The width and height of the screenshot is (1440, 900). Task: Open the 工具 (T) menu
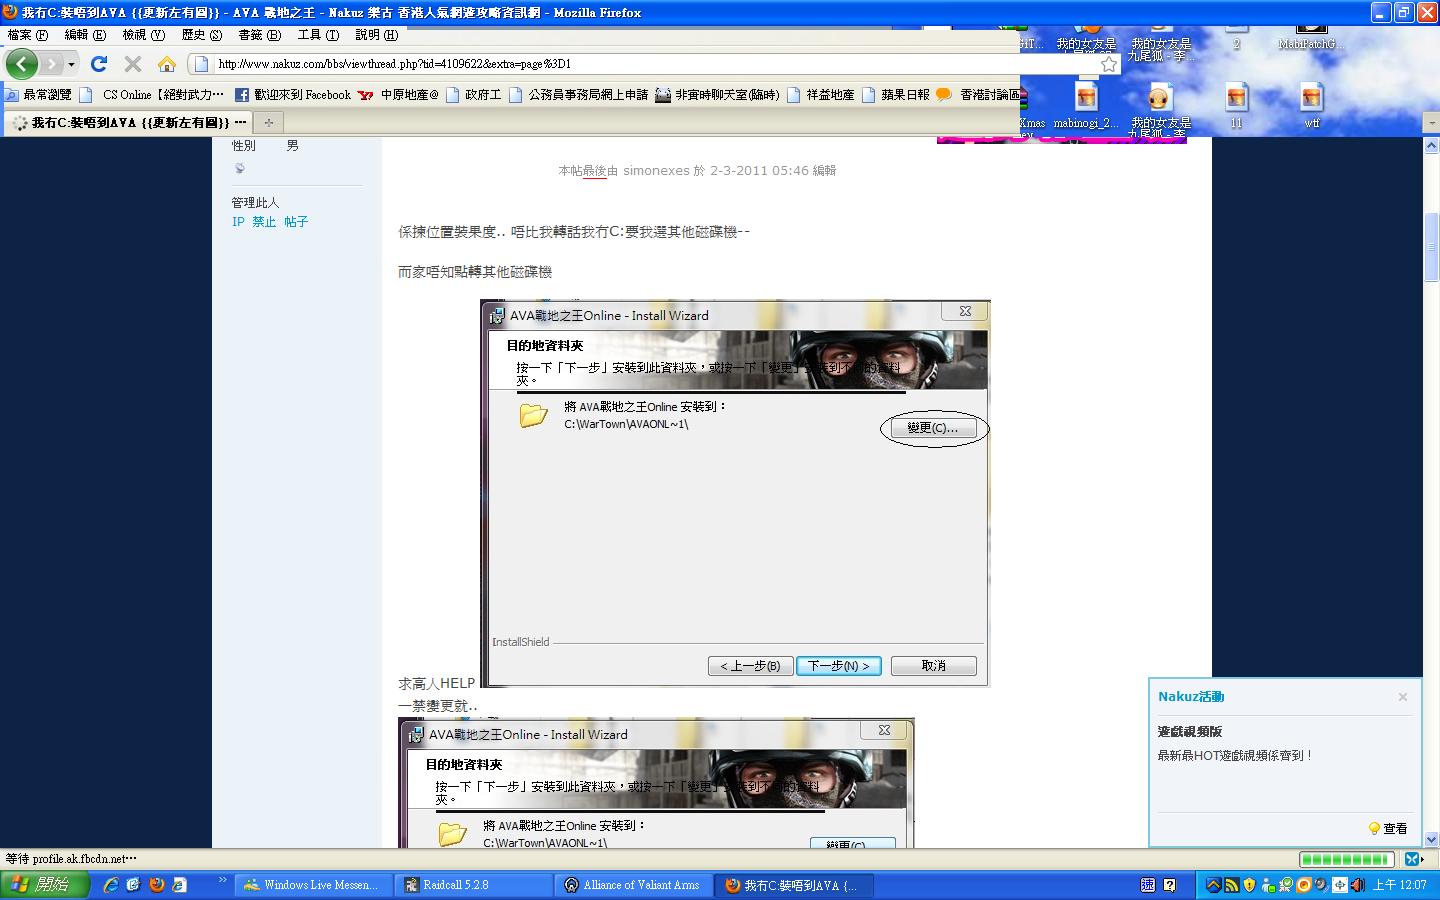pyautogui.click(x=318, y=35)
